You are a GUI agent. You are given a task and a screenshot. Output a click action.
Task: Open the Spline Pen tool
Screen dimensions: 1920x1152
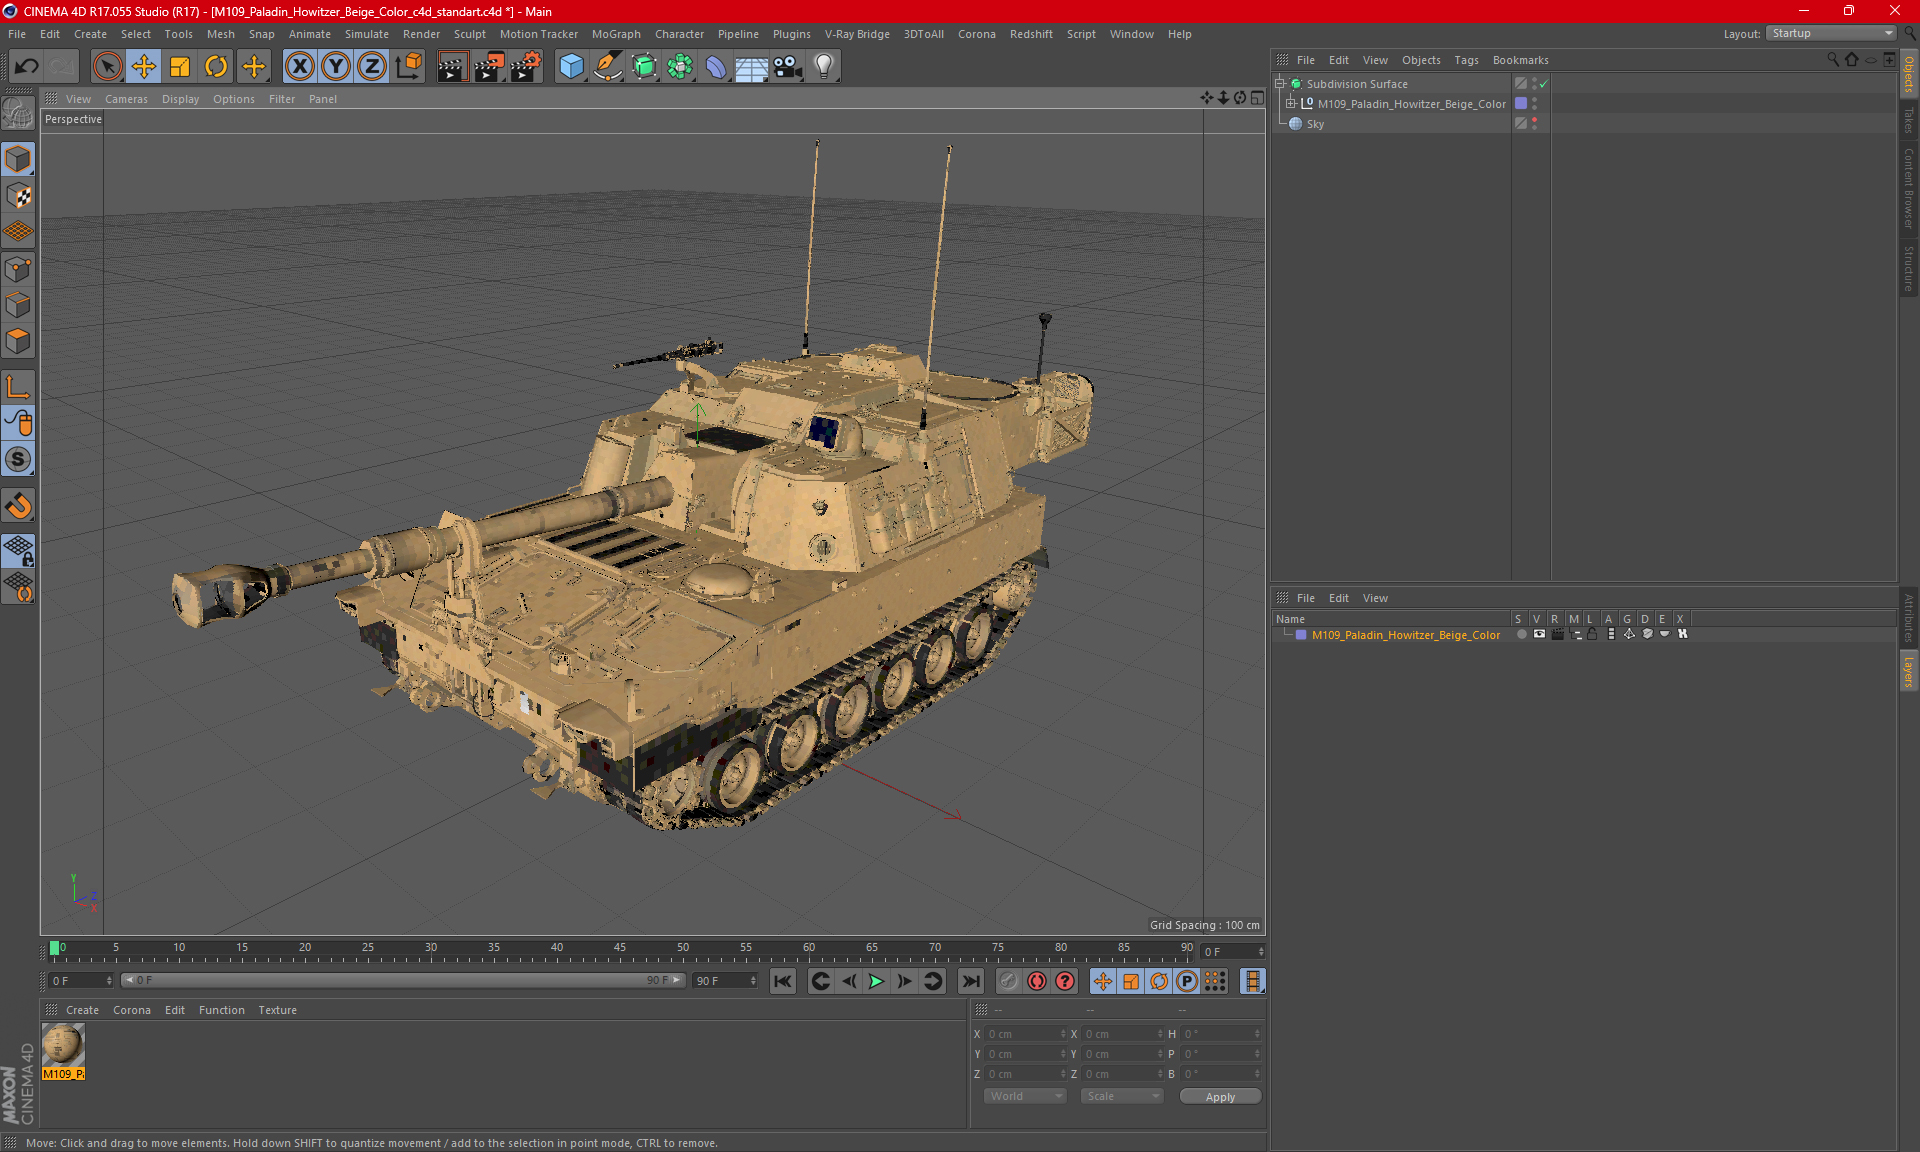(608, 67)
